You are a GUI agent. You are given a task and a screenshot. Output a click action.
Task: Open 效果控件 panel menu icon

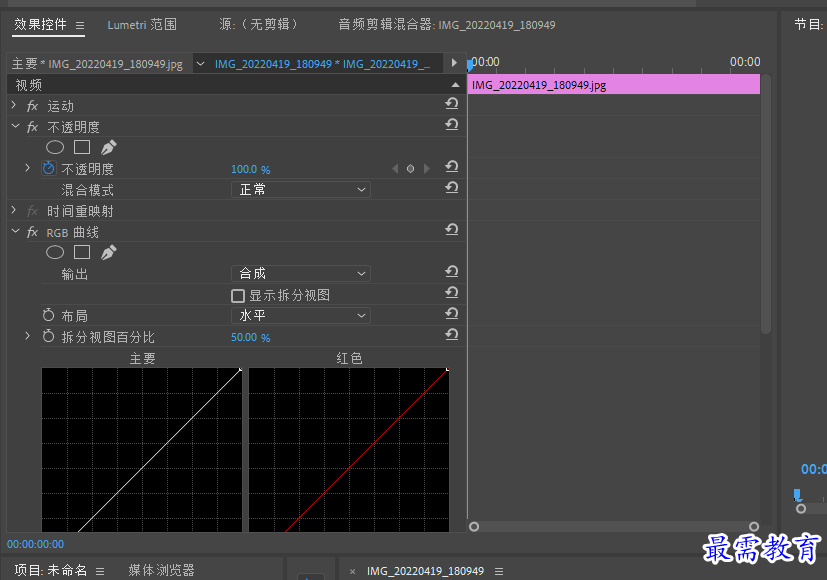pyautogui.click(x=80, y=25)
